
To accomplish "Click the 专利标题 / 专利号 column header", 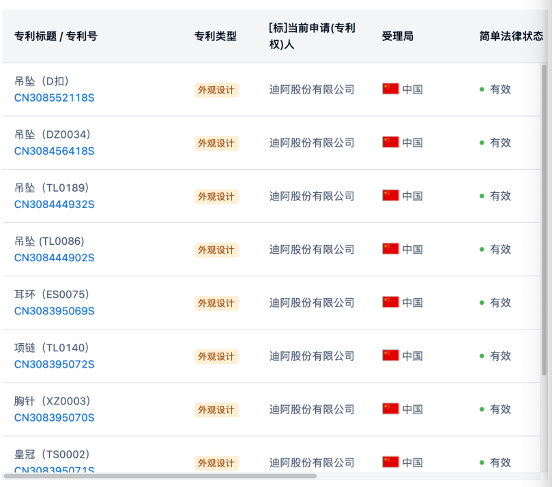I will 56,36.
